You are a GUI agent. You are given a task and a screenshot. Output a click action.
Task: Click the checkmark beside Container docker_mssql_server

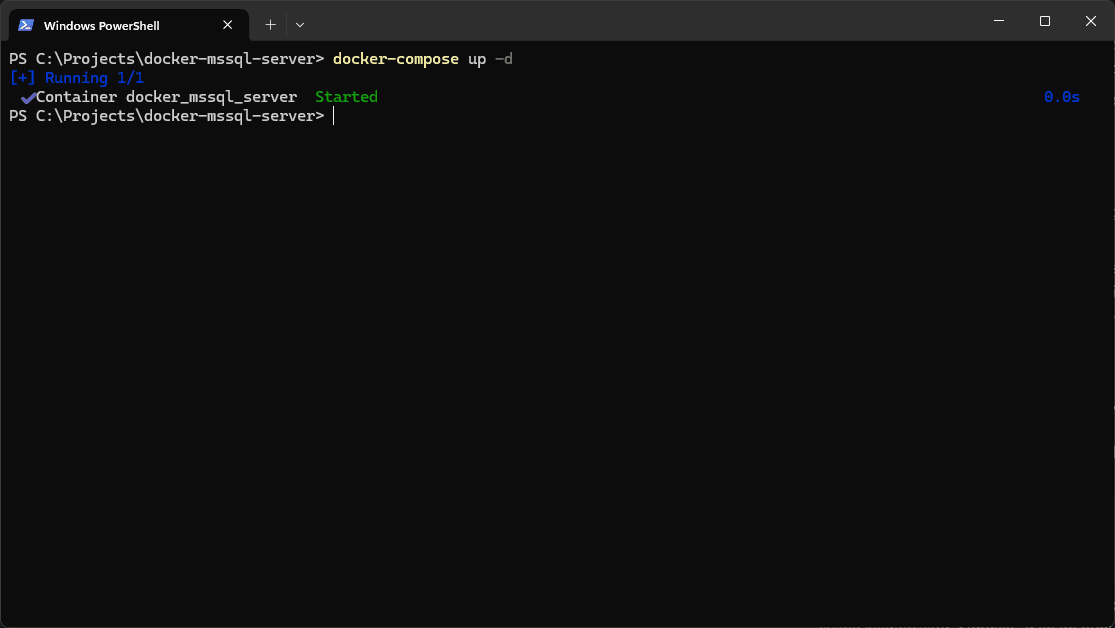[x=28, y=97]
